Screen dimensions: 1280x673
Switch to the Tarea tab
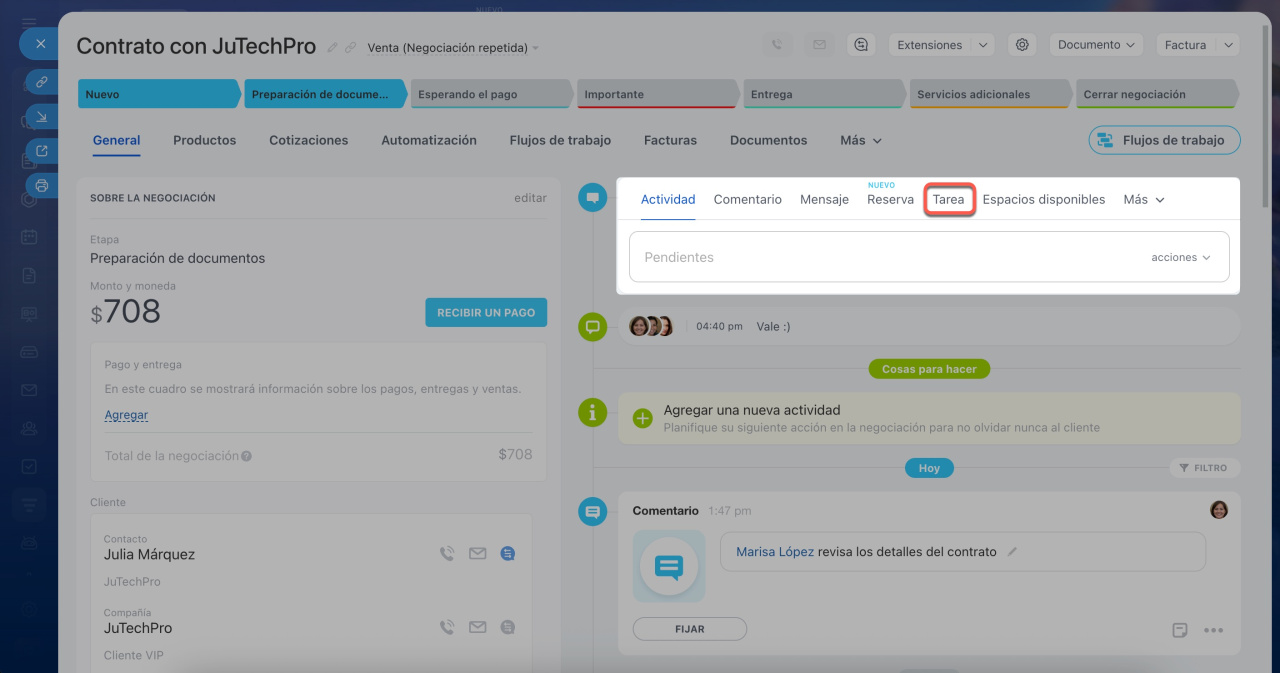pyautogui.click(x=948, y=200)
